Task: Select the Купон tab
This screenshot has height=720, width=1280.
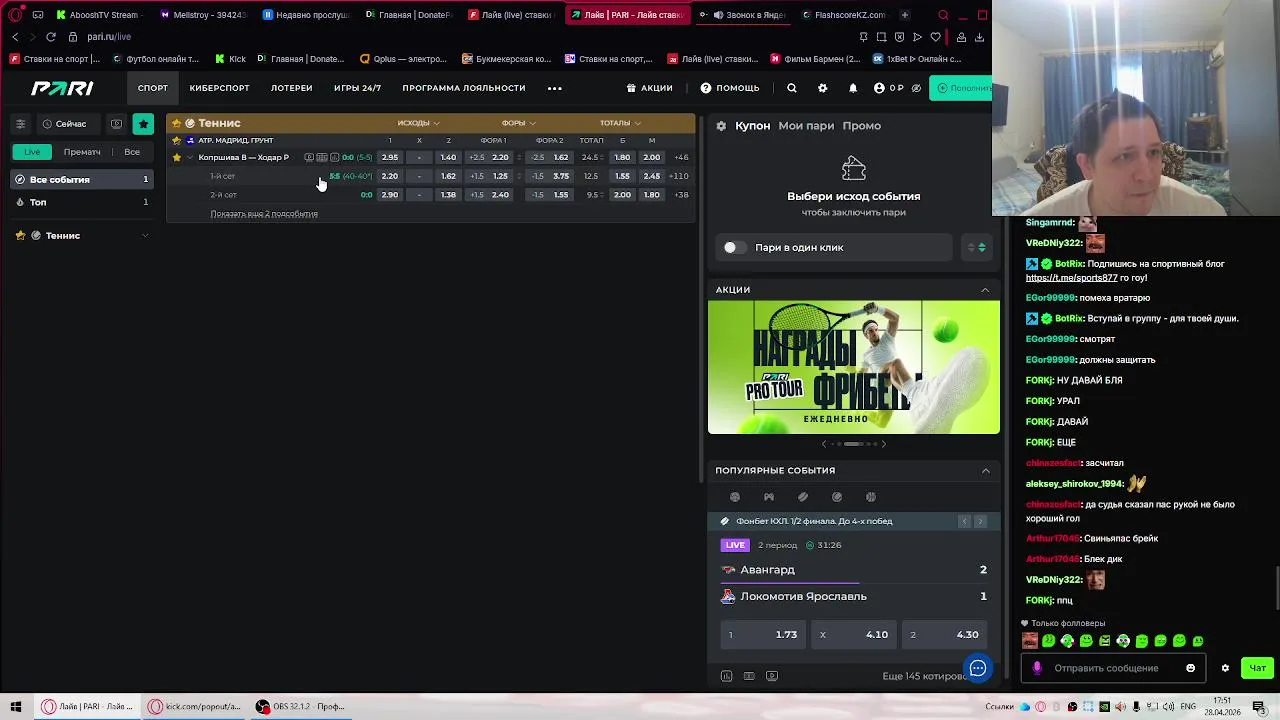Action: click(x=752, y=126)
